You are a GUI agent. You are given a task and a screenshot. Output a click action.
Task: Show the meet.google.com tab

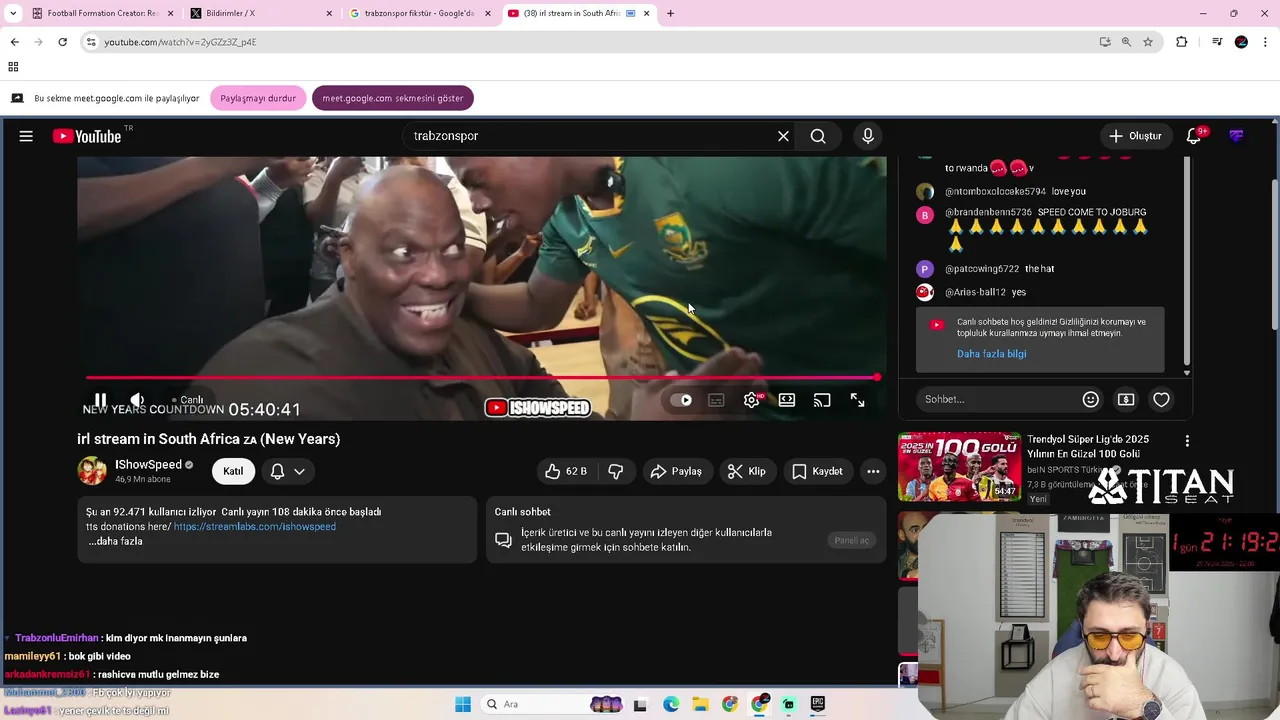[393, 98]
